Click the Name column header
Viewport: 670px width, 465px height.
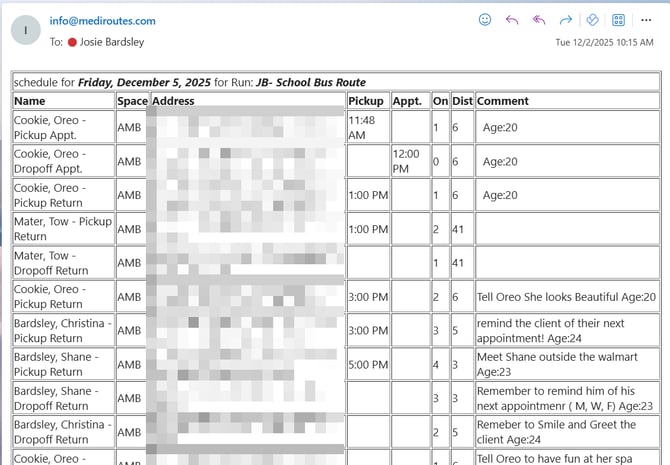(x=30, y=101)
